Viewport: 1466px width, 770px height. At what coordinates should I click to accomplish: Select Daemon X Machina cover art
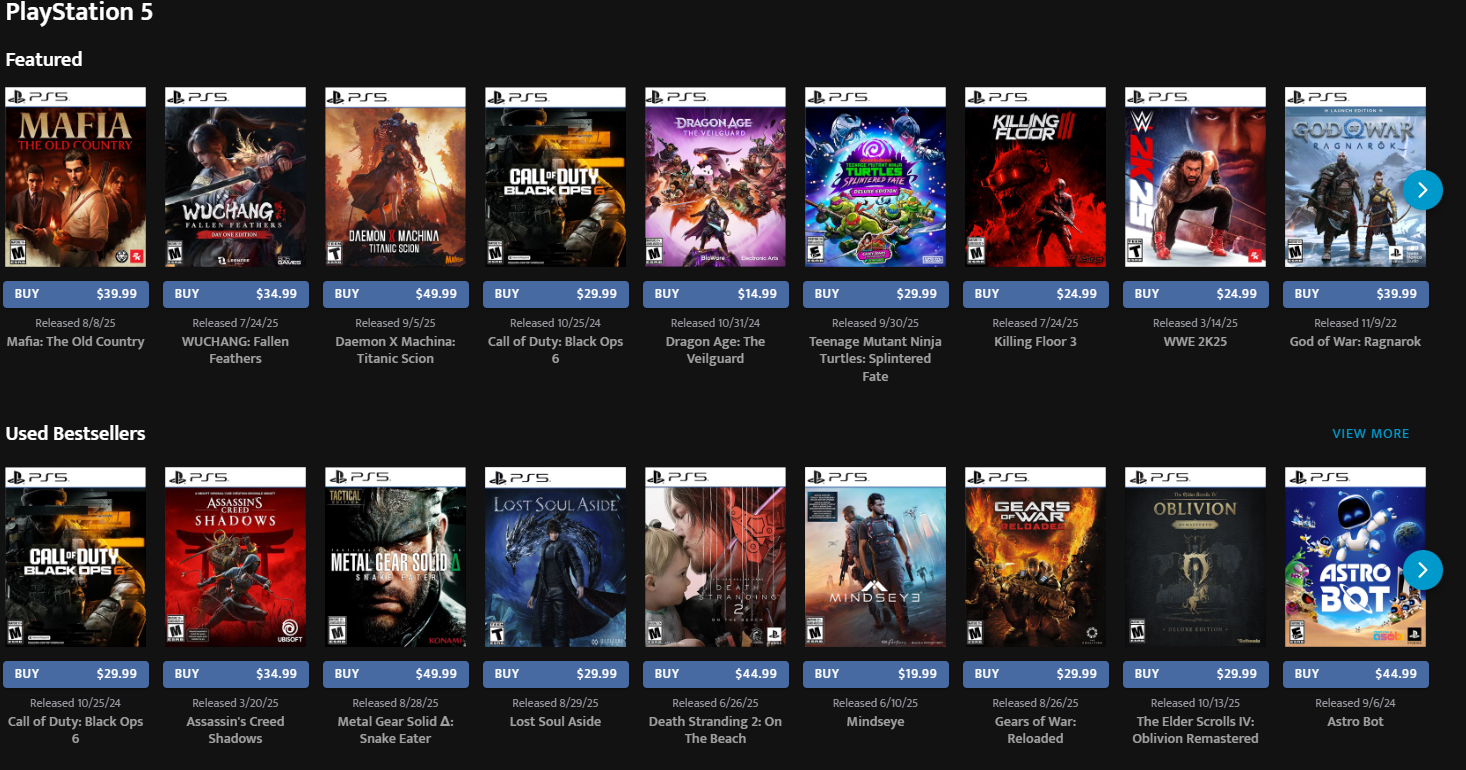click(x=395, y=177)
